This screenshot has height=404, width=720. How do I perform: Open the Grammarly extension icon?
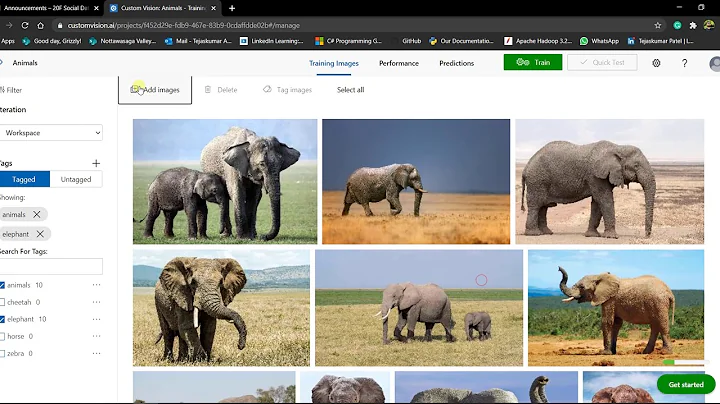(677, 25)
